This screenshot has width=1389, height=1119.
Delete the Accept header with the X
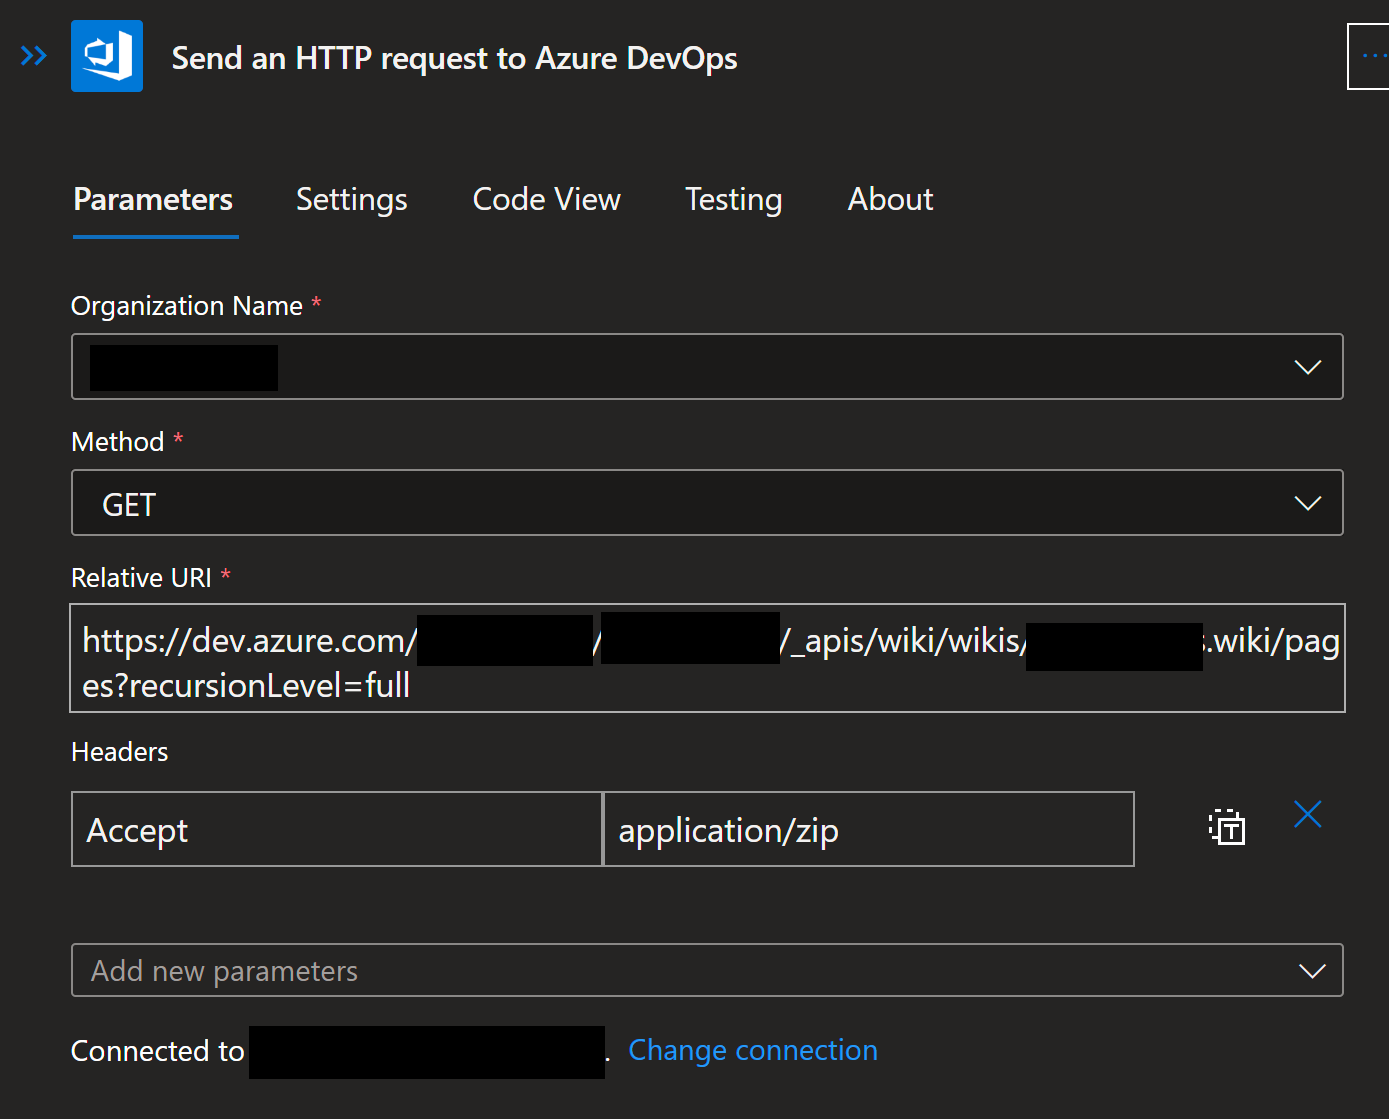1307,814
